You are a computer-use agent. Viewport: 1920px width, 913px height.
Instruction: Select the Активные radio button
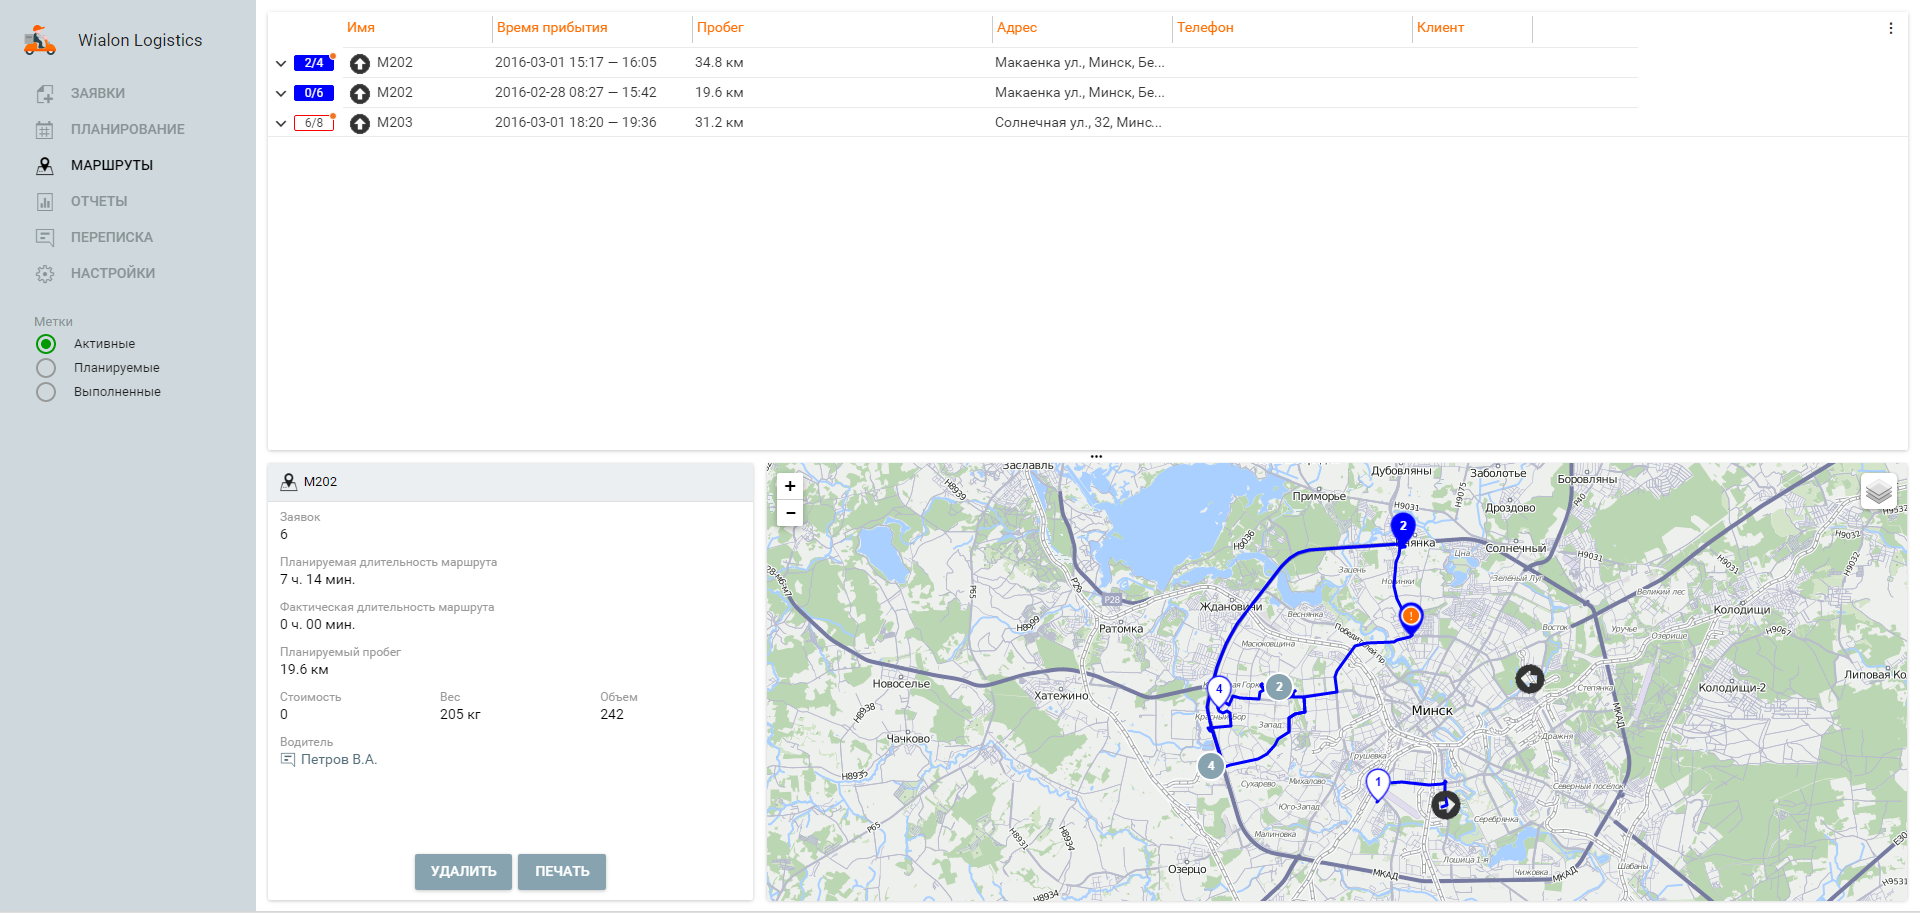pyautogui.click(x=46, y=344)
